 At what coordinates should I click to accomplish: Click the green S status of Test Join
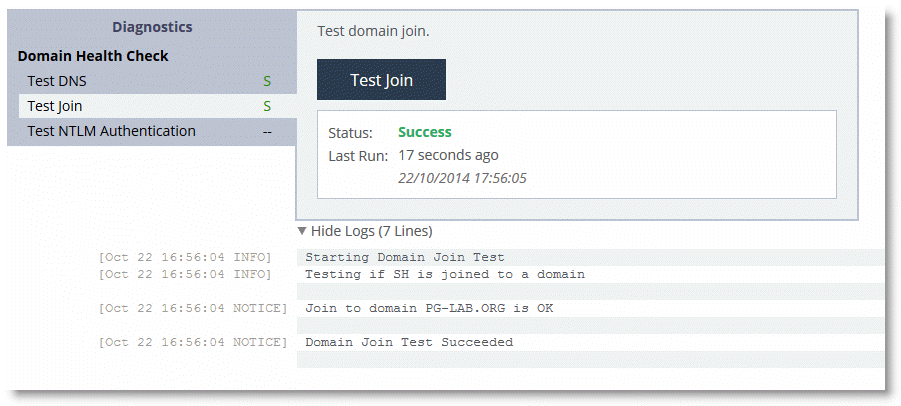[267, 106]
